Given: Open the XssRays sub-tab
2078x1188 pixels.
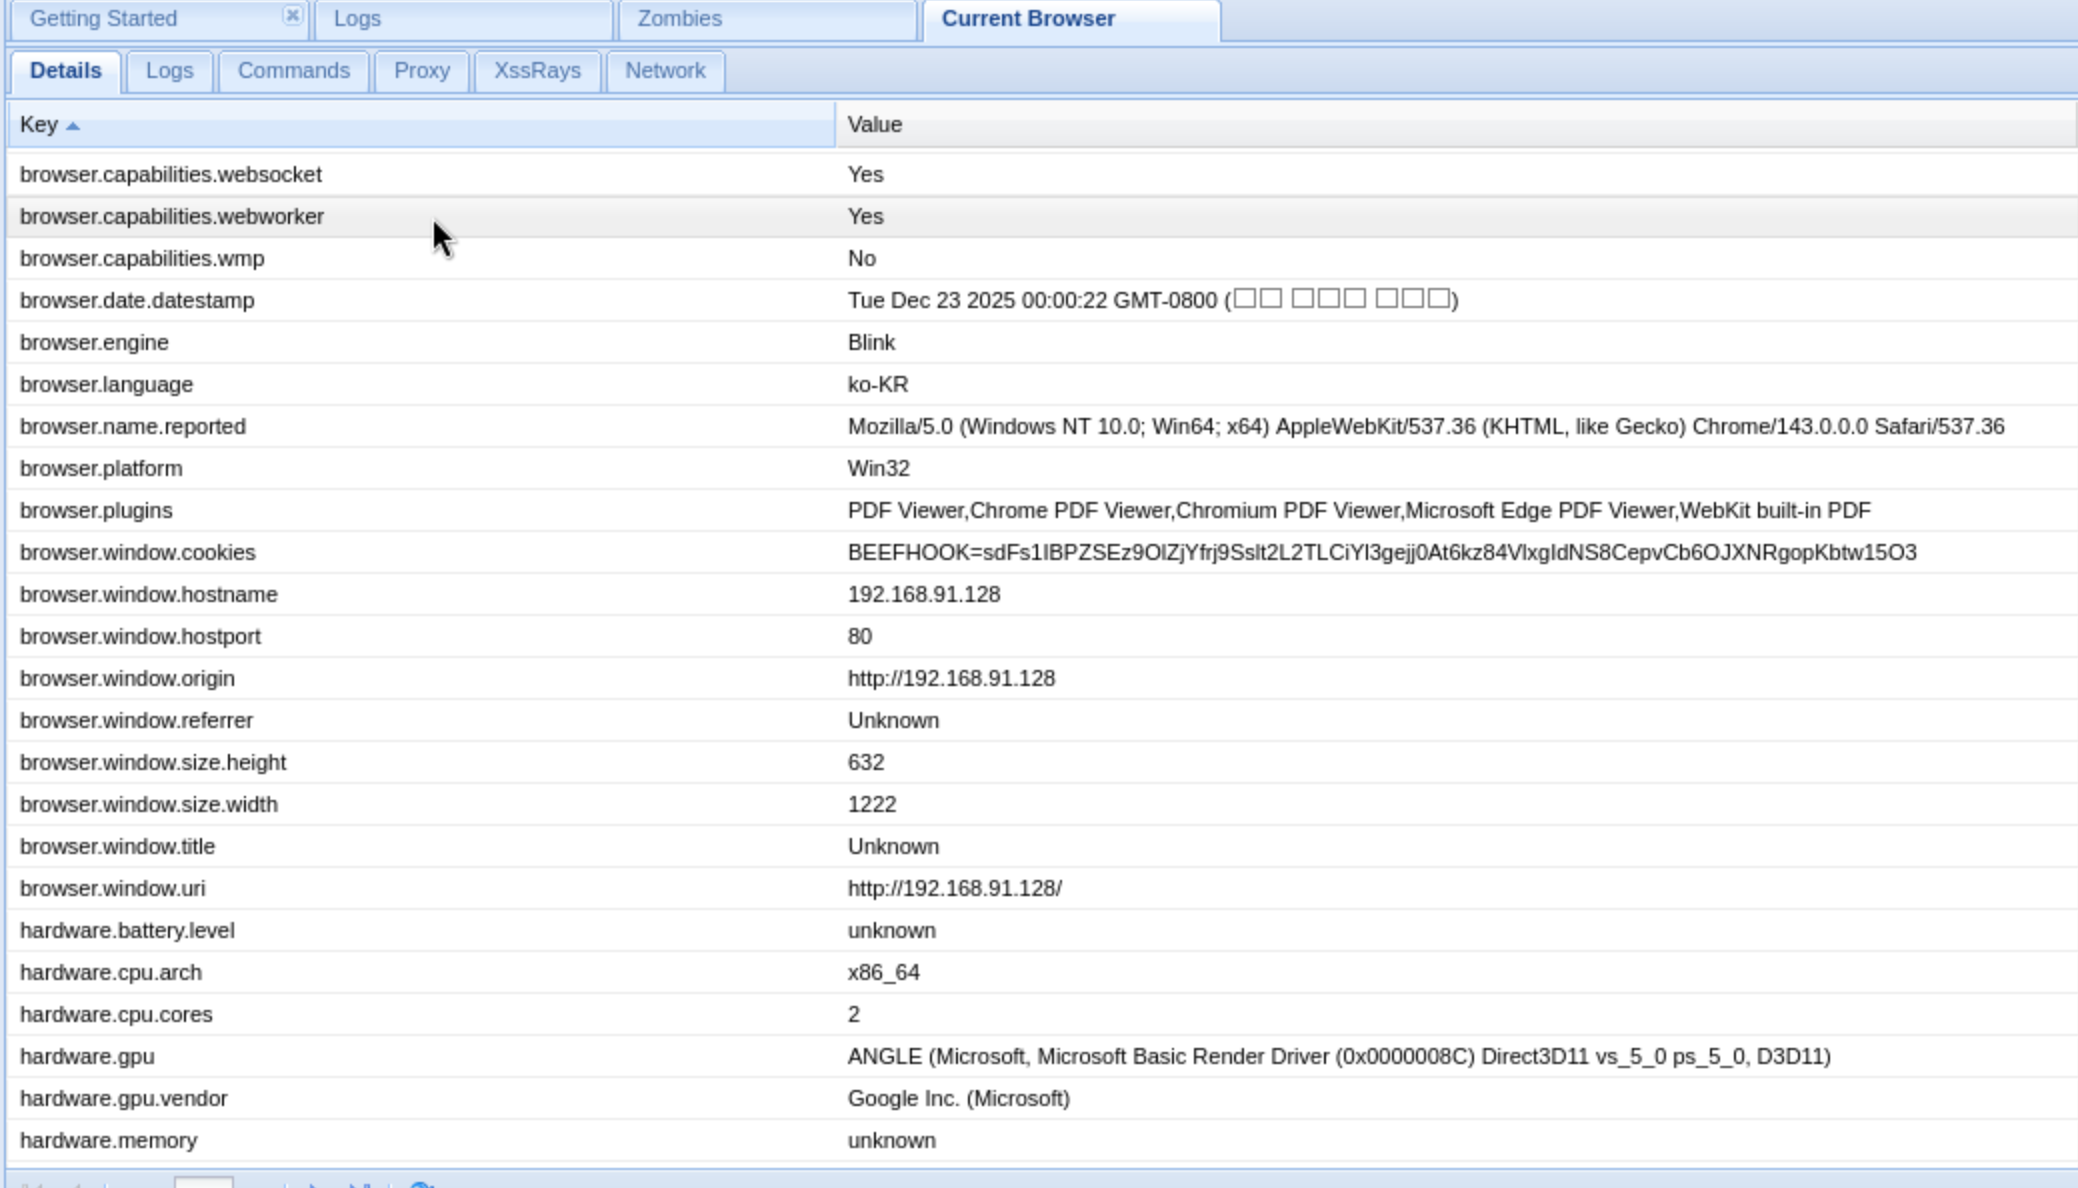Looking at the screenshot, I should (537, 71).
